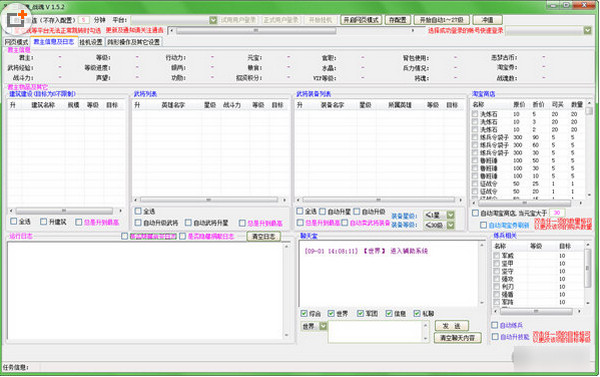Image resolution: width=600 pixels, height=377 pixels.
Task: Click the 试用用户登录 button
Action: pos(238,20)
